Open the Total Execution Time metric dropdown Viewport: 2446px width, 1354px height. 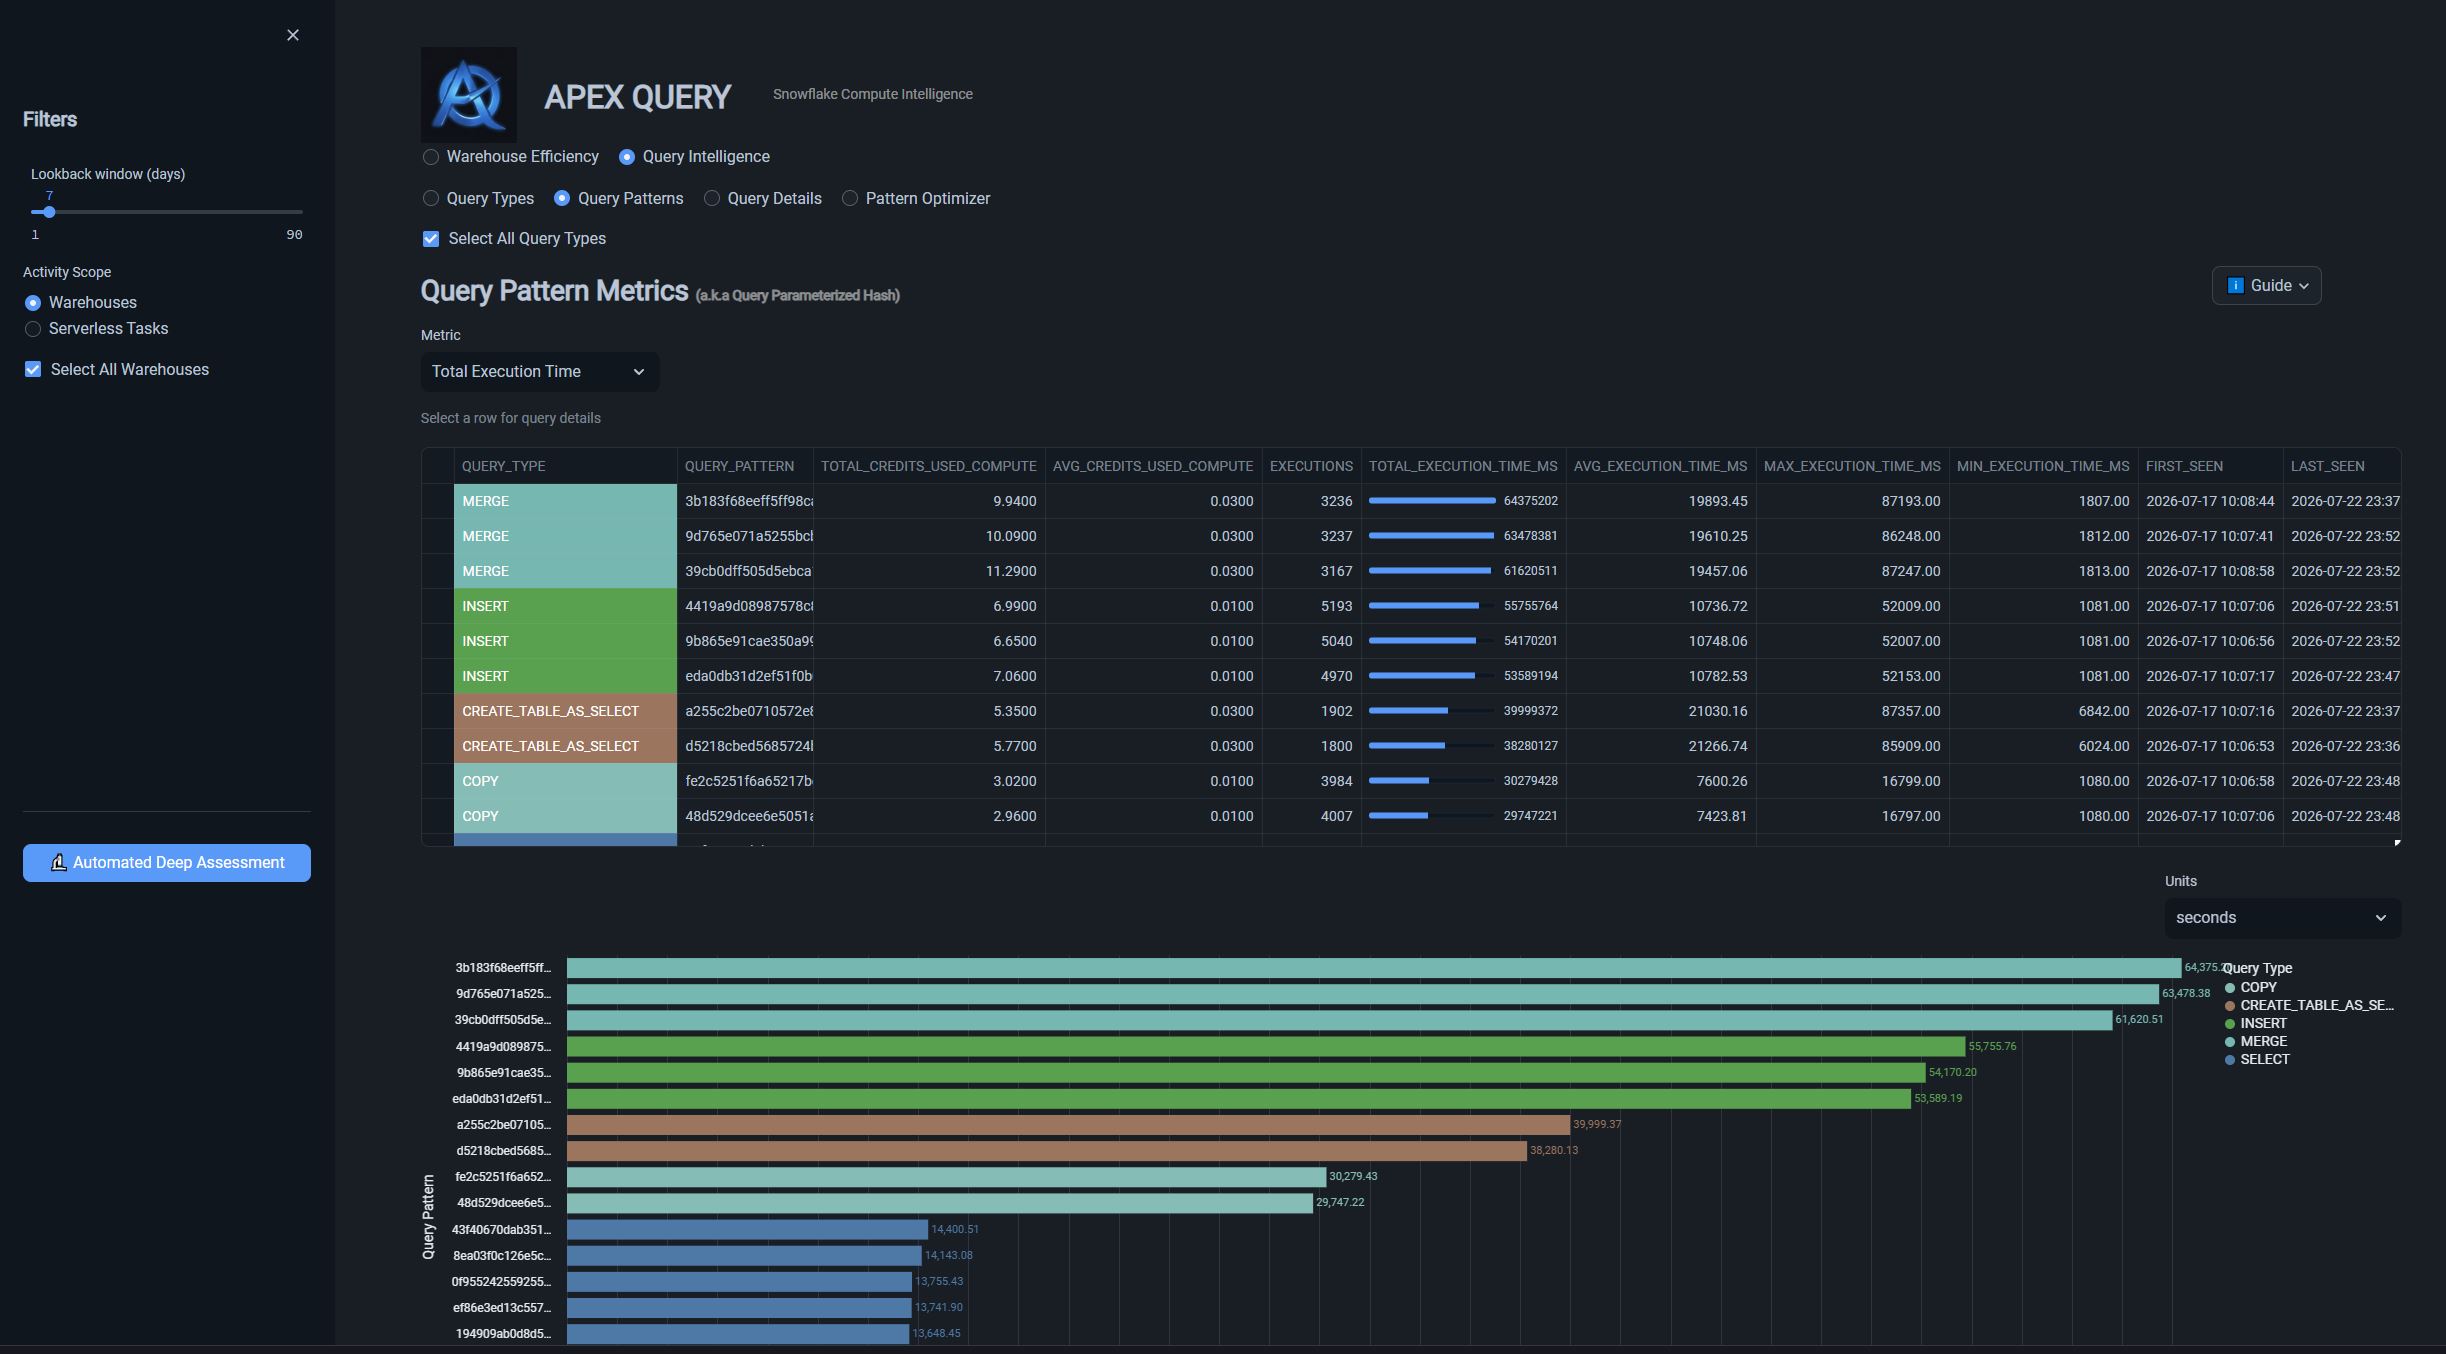point(540,371)
